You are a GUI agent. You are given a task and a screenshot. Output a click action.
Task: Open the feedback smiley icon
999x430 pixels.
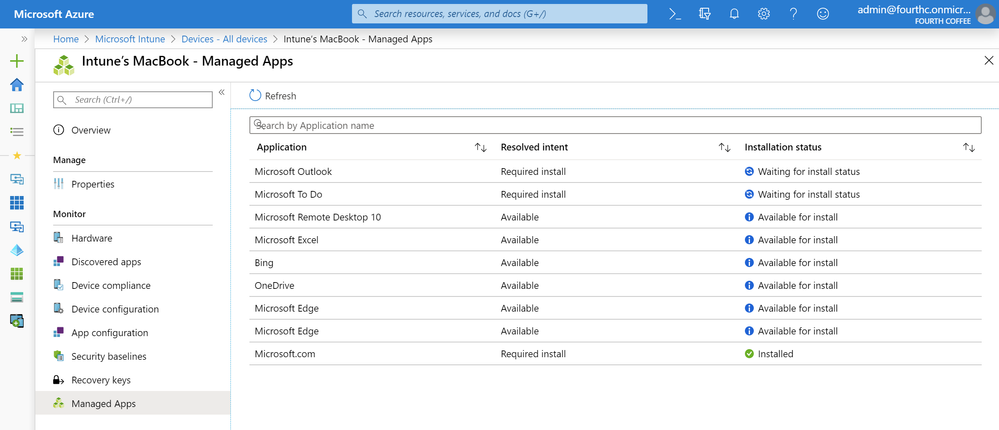823,14
